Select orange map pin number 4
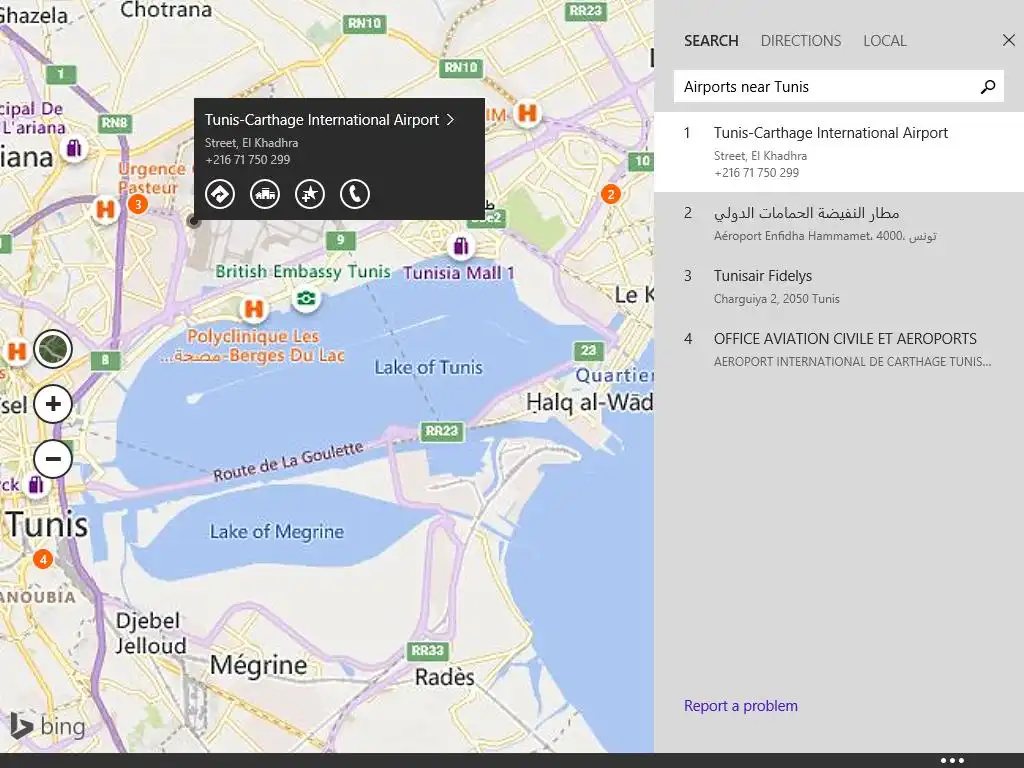Viewport: 1024px width, 768px height. (x=43, y=559)
